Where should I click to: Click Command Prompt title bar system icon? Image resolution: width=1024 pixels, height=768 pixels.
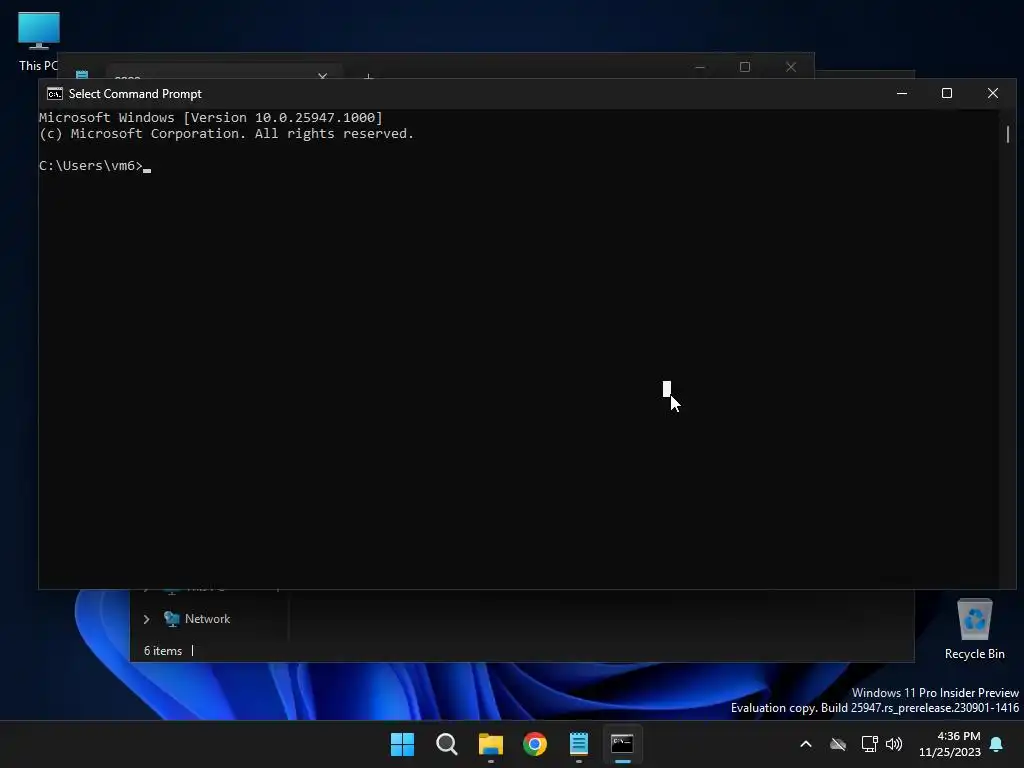click(x=55, y=94)
